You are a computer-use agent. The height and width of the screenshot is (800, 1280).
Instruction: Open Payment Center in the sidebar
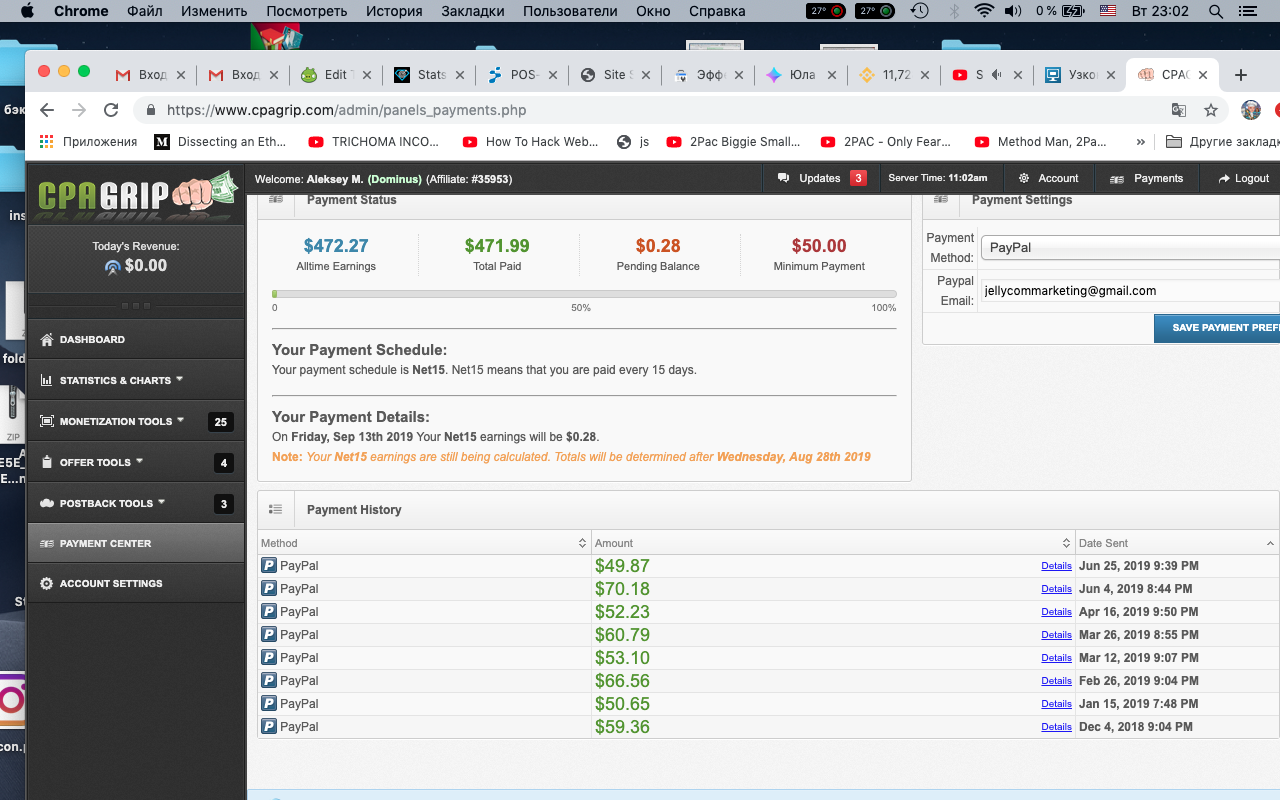pyautogui.click(x=136, y=543)
